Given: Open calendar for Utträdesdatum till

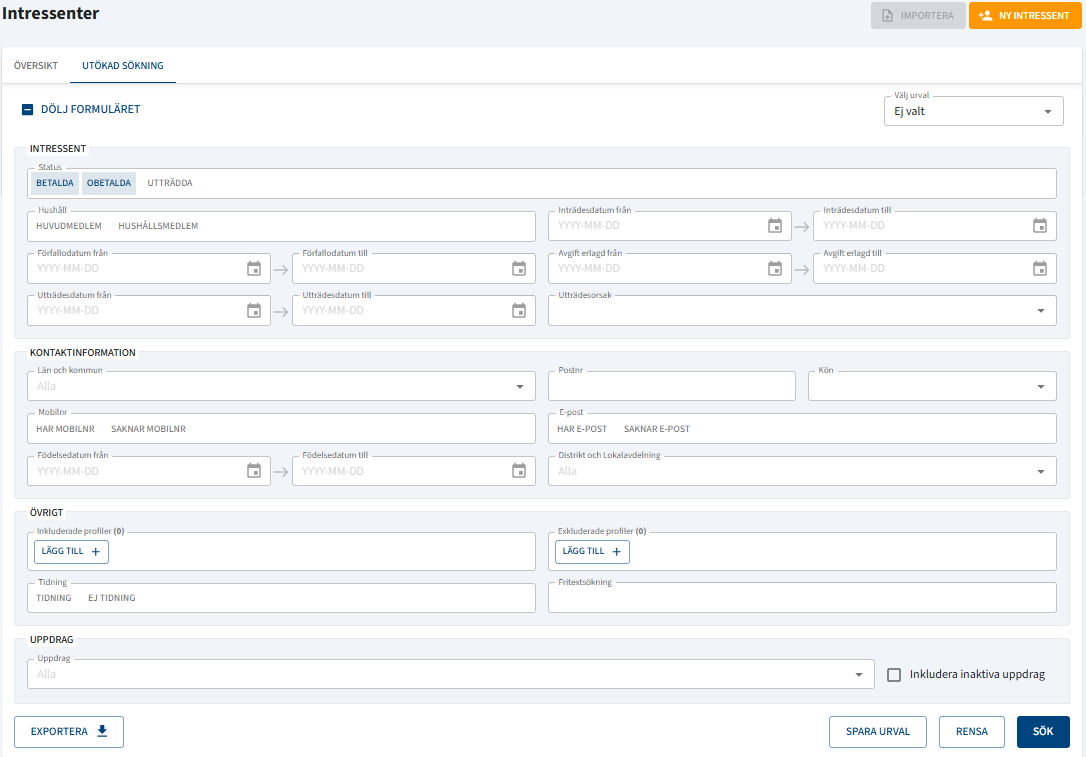Looking at the screenshot, I should point(519,311).
